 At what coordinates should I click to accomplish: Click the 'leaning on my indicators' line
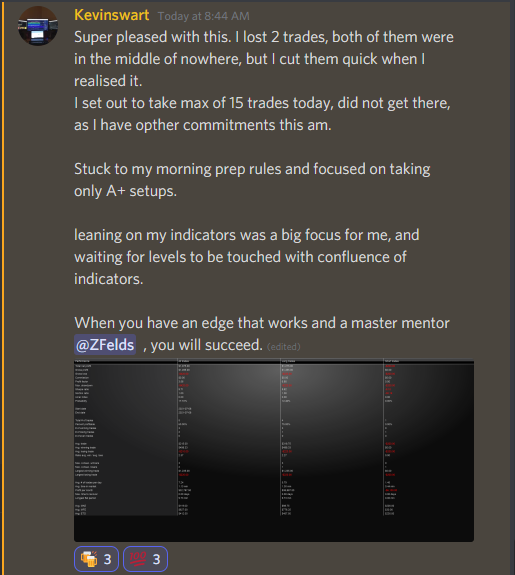point(246,235)
